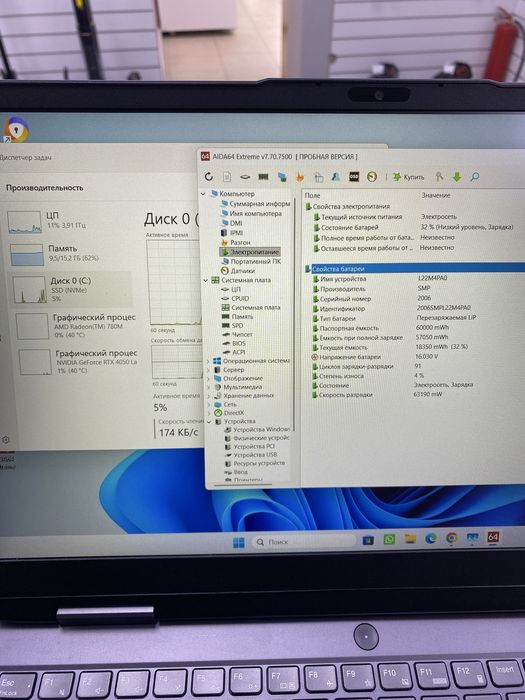
Task: Select Ресурсы устройств in the tree
Action: 255,463
